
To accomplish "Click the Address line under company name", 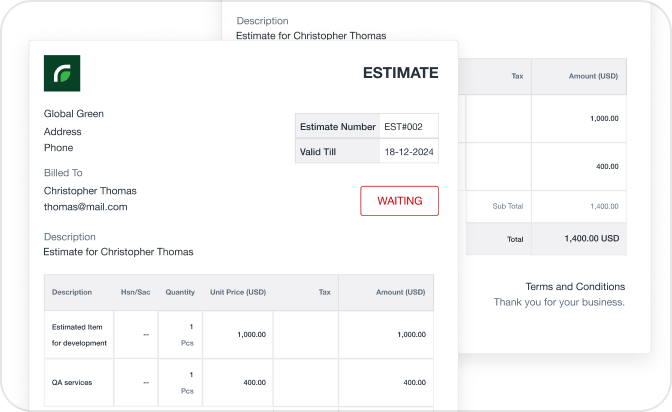I will coord(63,132).
